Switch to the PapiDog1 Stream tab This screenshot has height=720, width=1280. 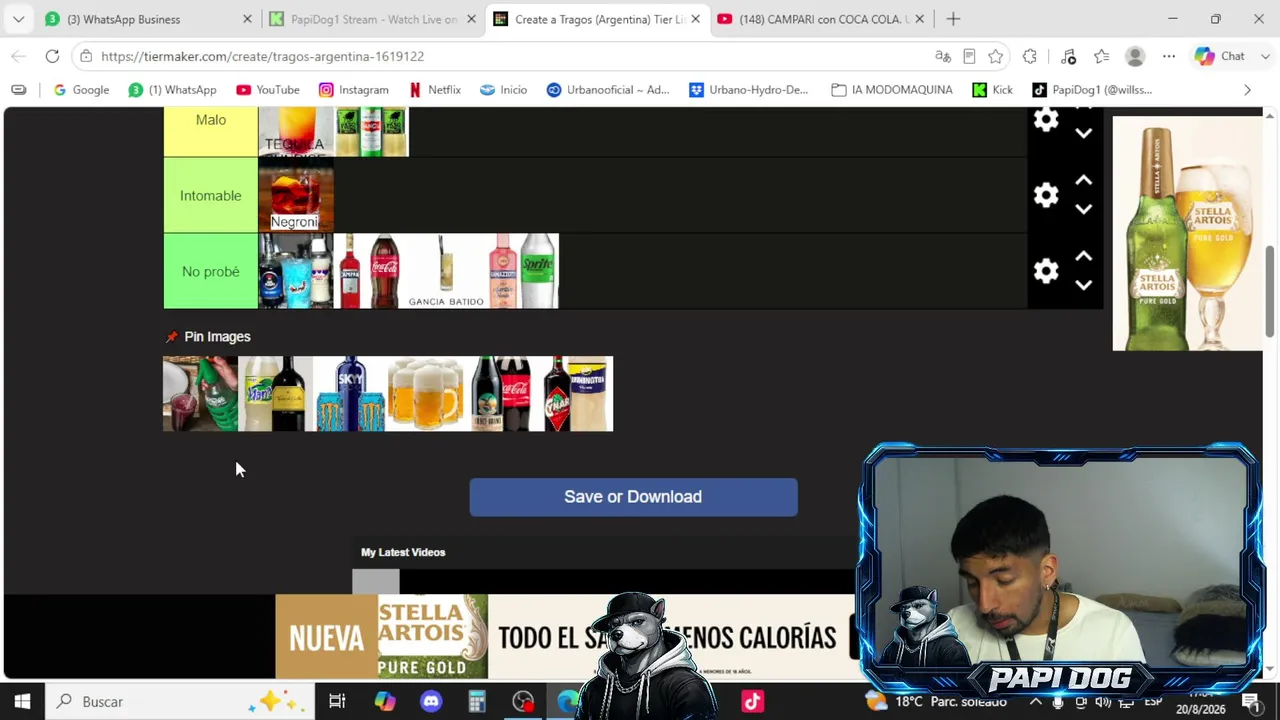pos(373,19)
